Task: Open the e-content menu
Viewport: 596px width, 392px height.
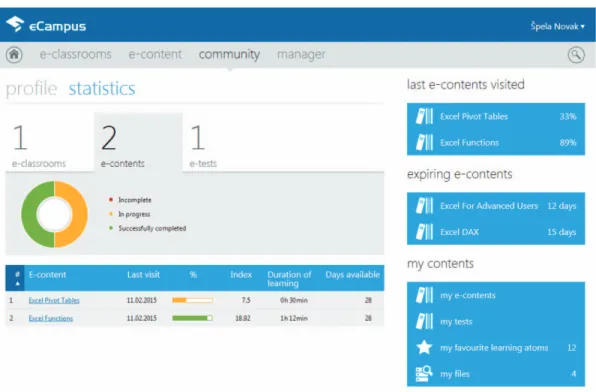Action: coord(155,54)
